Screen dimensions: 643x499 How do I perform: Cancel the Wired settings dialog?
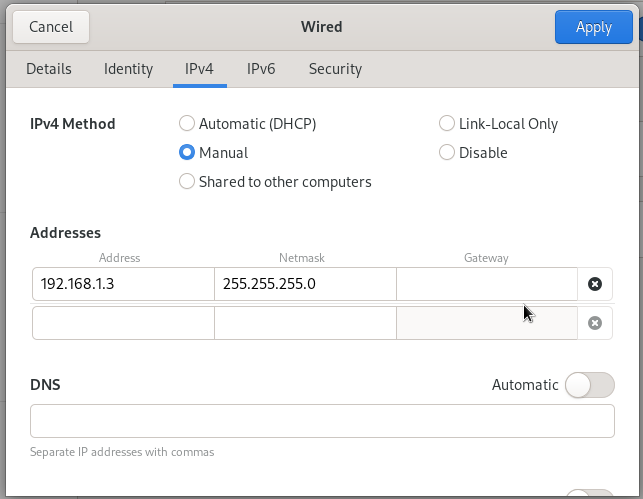(51, 27)
